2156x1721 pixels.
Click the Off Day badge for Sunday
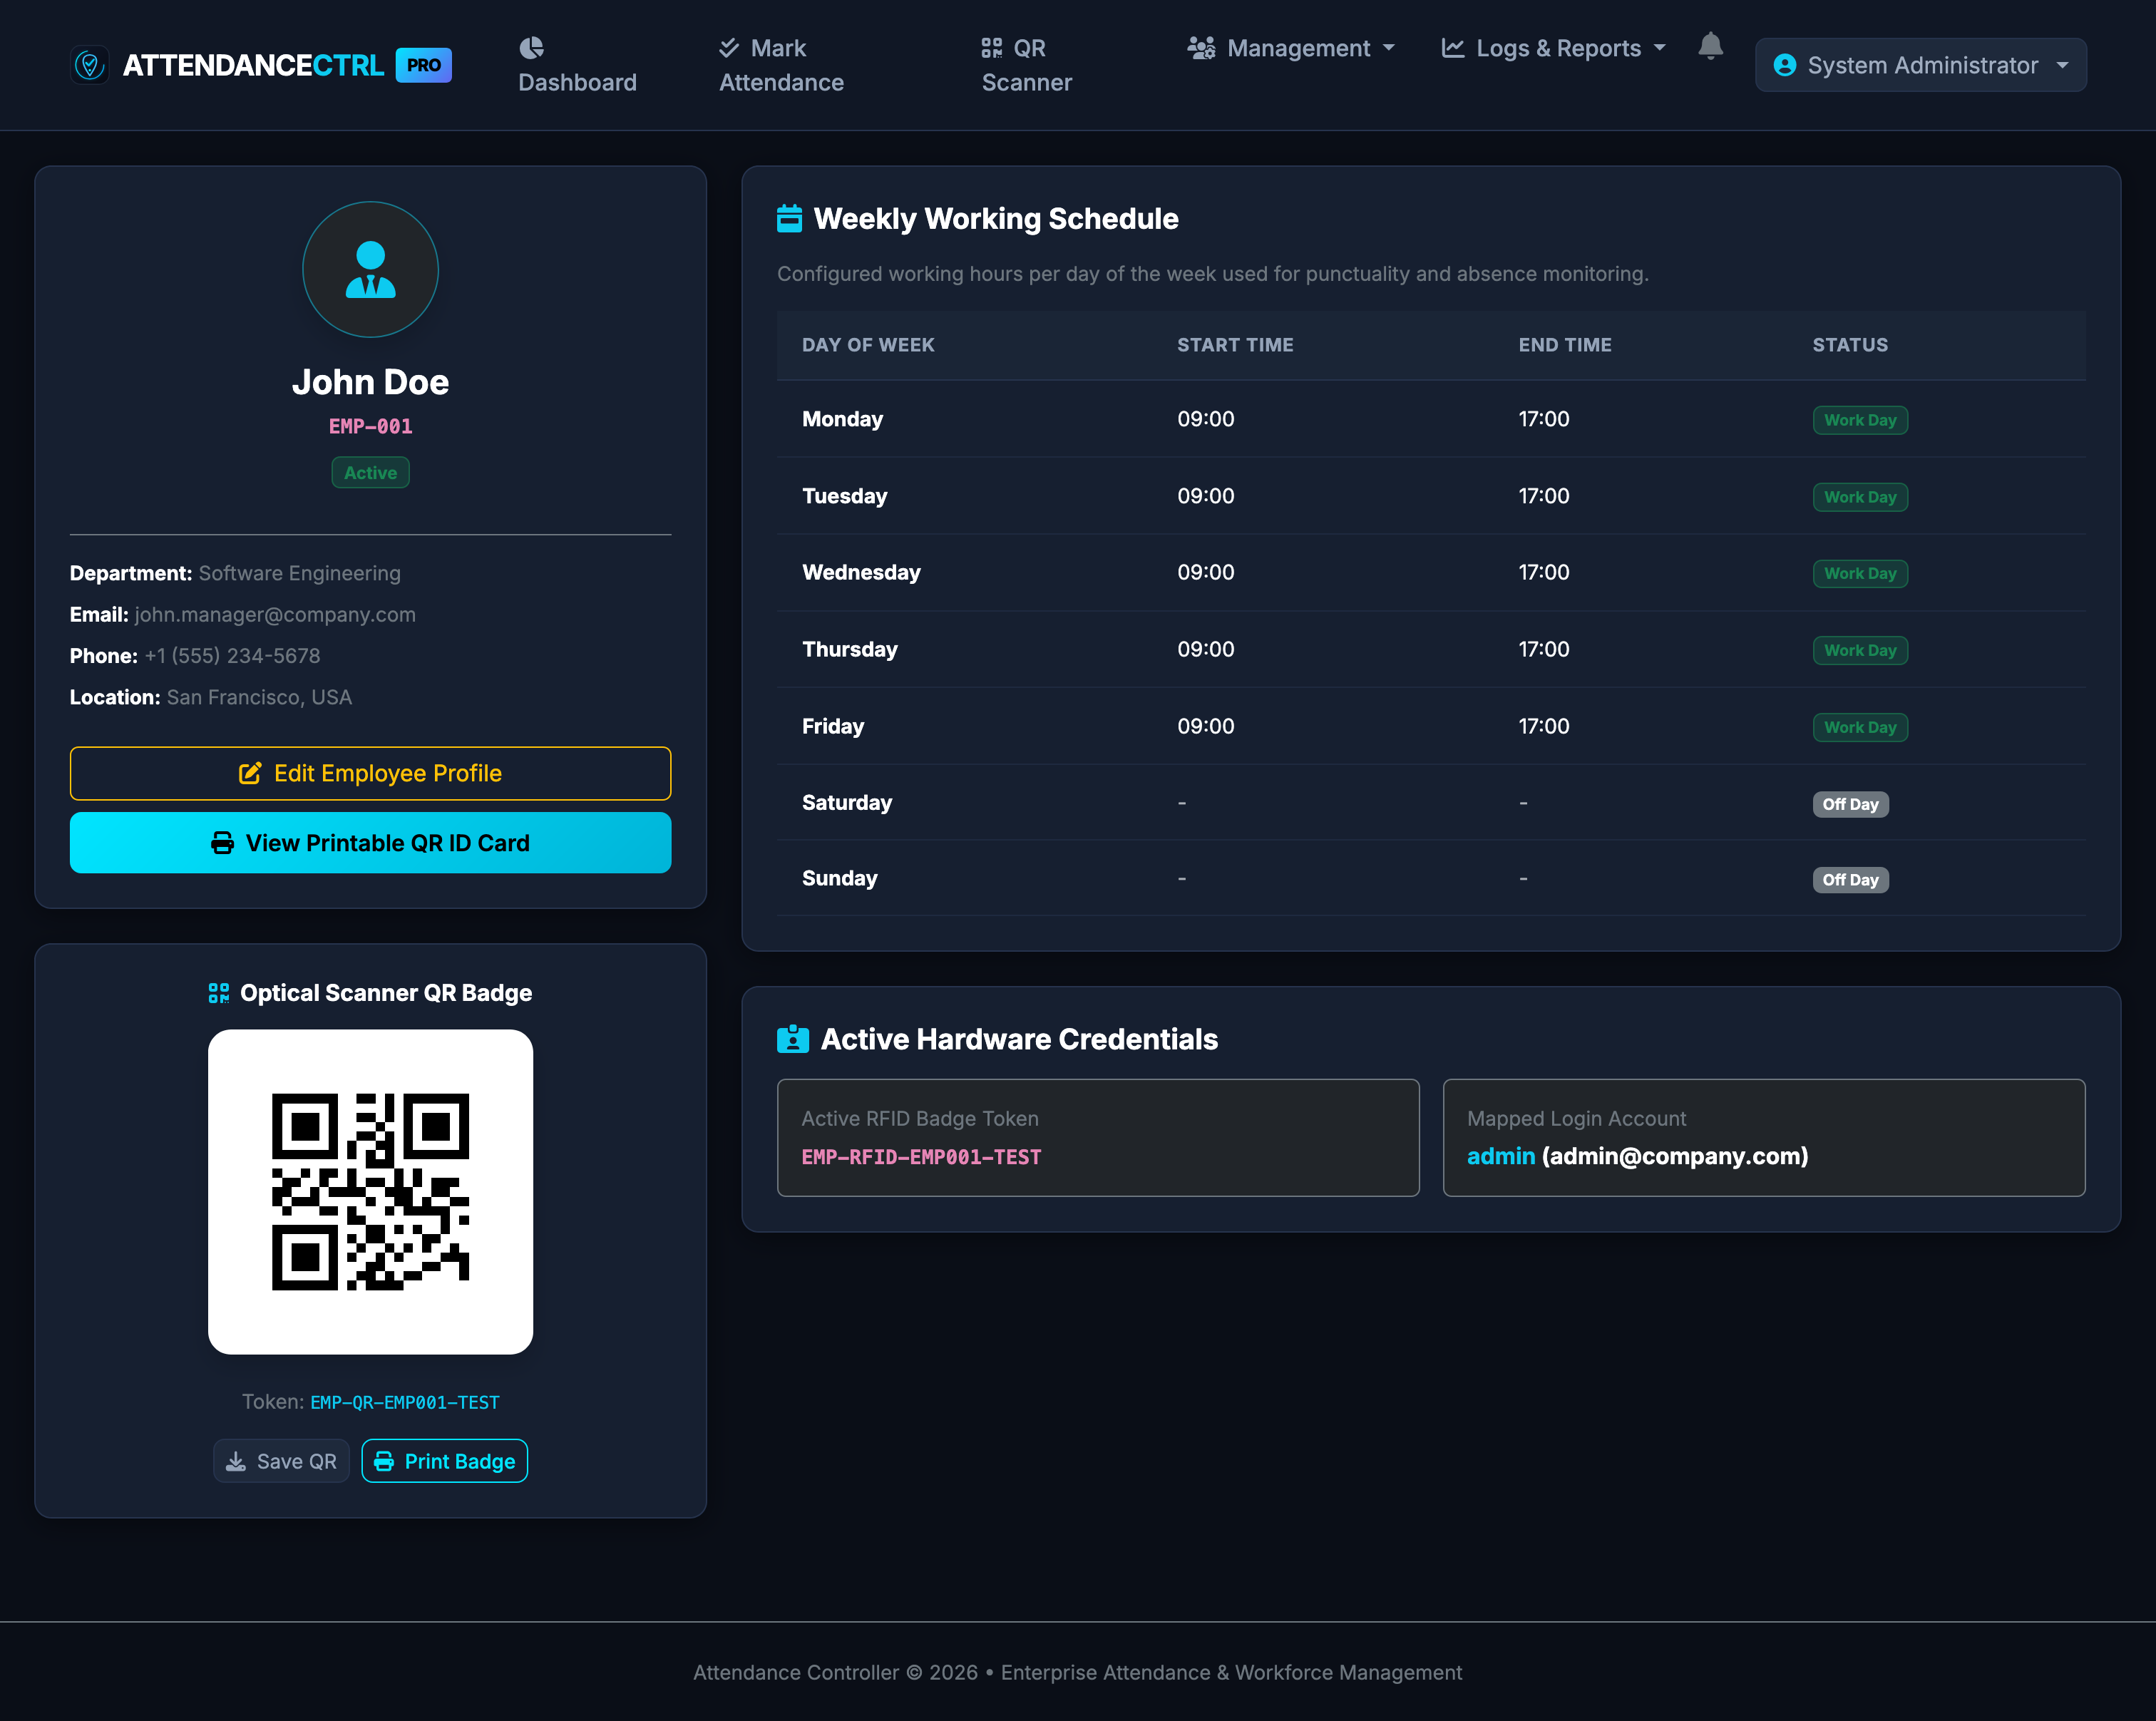coord(1850,880)
